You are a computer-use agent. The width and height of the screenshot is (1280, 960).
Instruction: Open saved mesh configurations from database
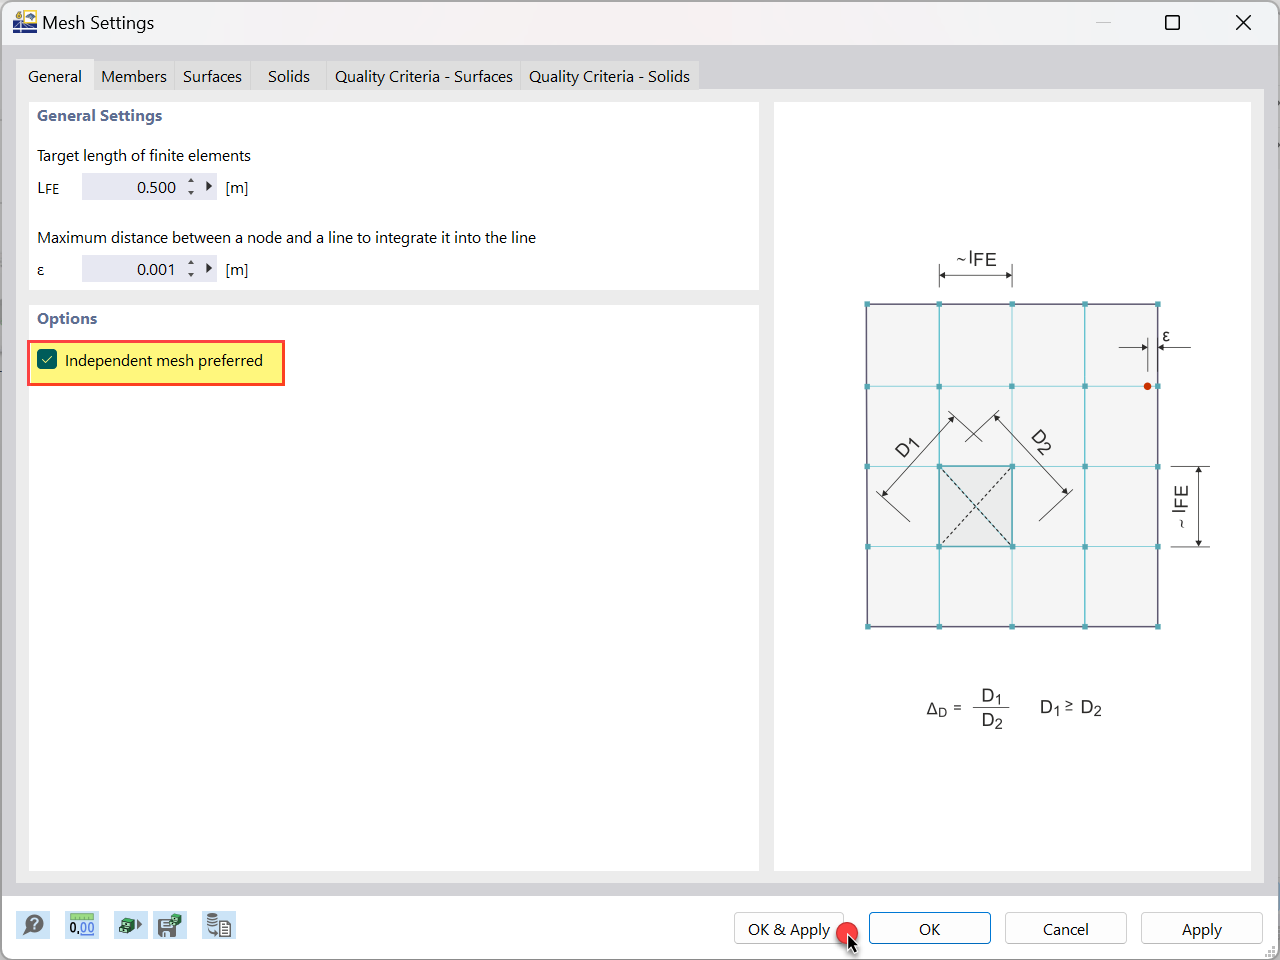pos(218,925)
